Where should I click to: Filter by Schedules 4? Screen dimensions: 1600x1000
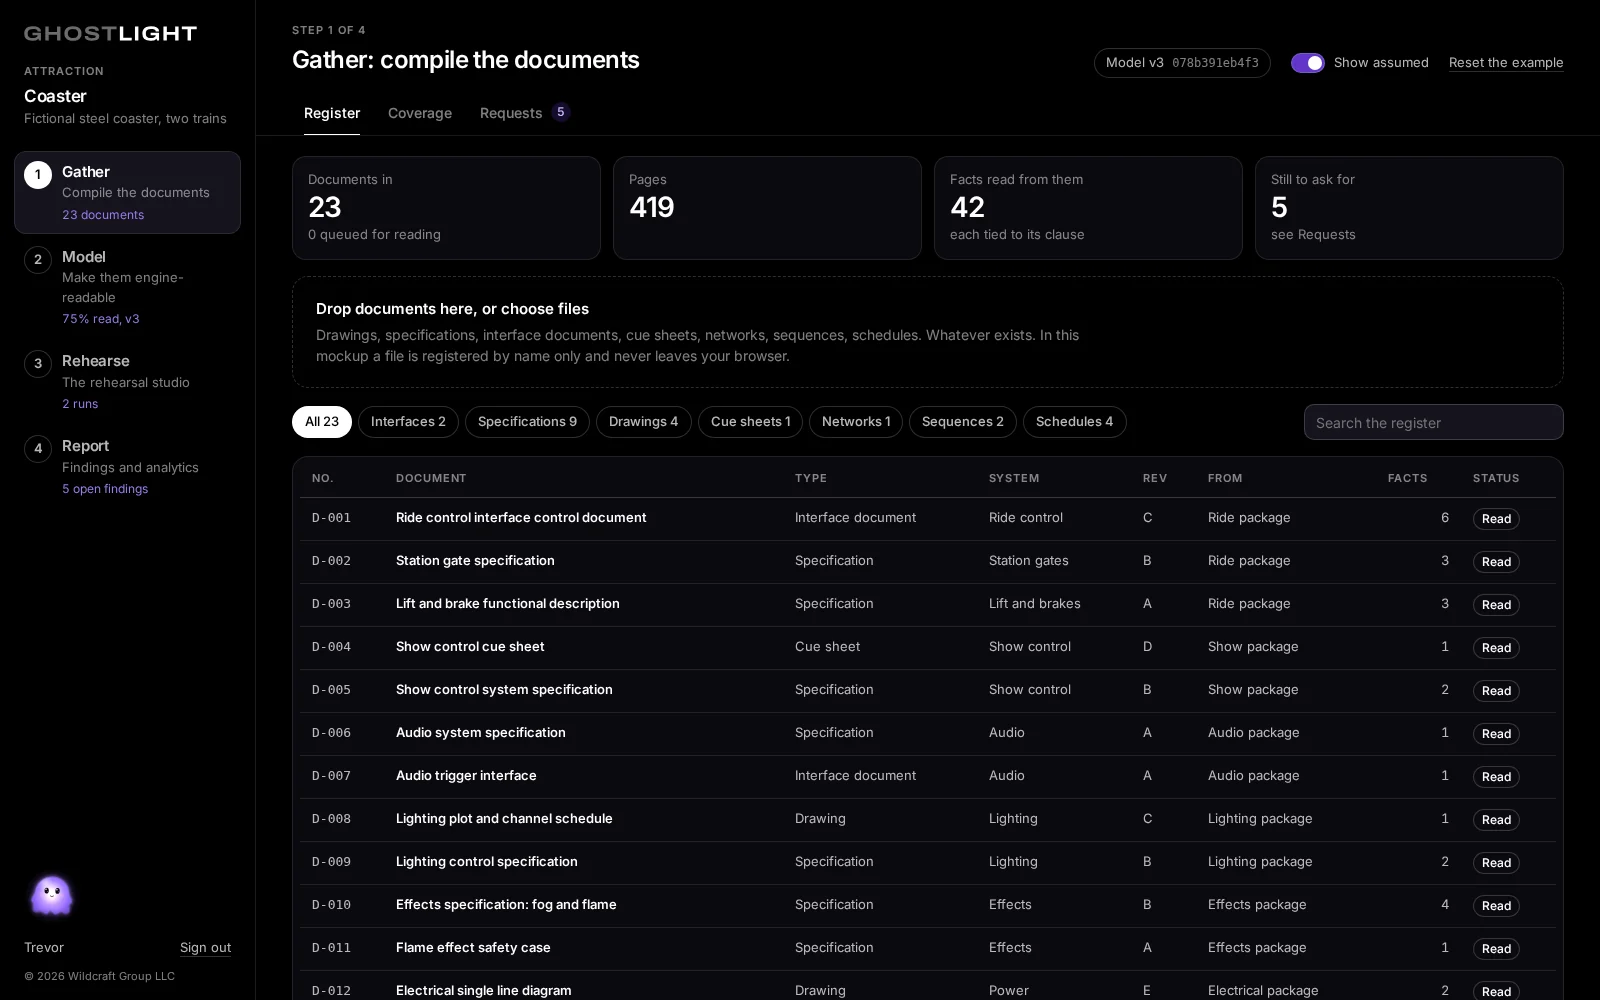coord(1074,422)
